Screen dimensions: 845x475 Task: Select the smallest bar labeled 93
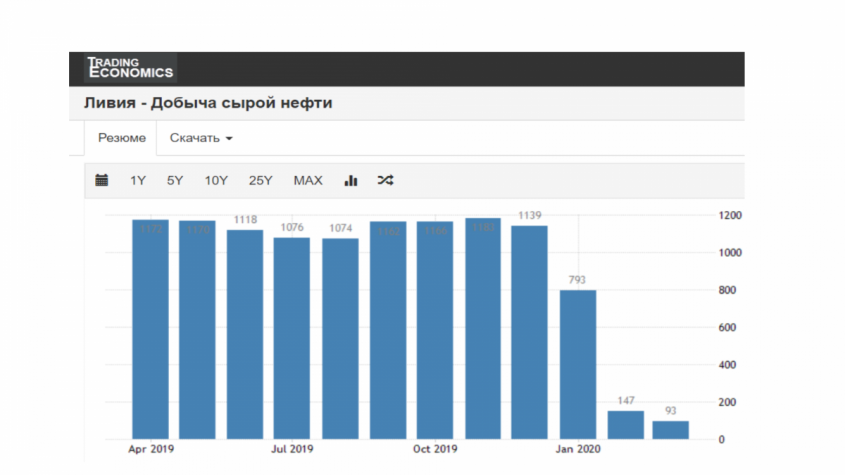coord(671,430)
